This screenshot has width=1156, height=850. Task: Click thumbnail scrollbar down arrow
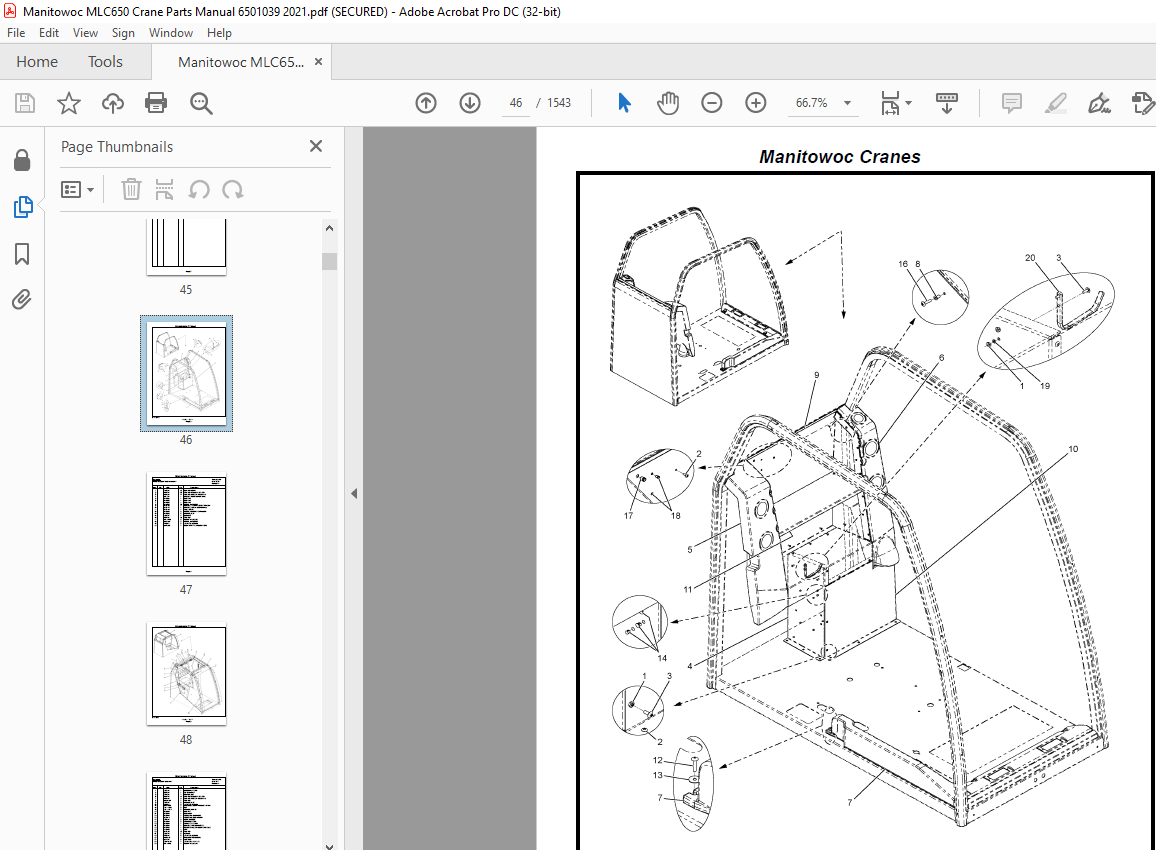(x=330, y=846)
